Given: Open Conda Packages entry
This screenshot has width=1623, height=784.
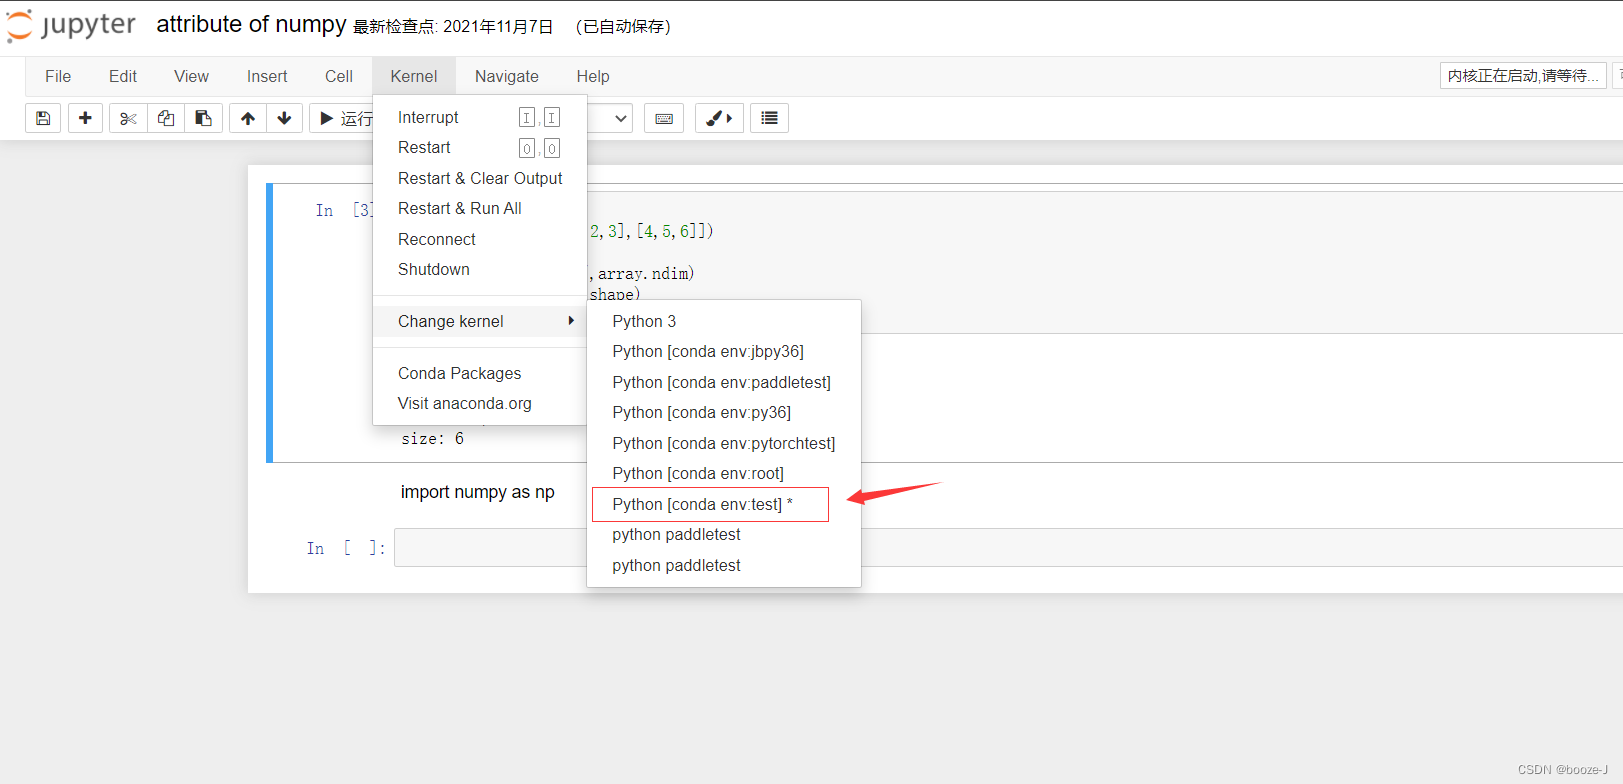Looking at the screenshot, I should click(x=479, y=373).
